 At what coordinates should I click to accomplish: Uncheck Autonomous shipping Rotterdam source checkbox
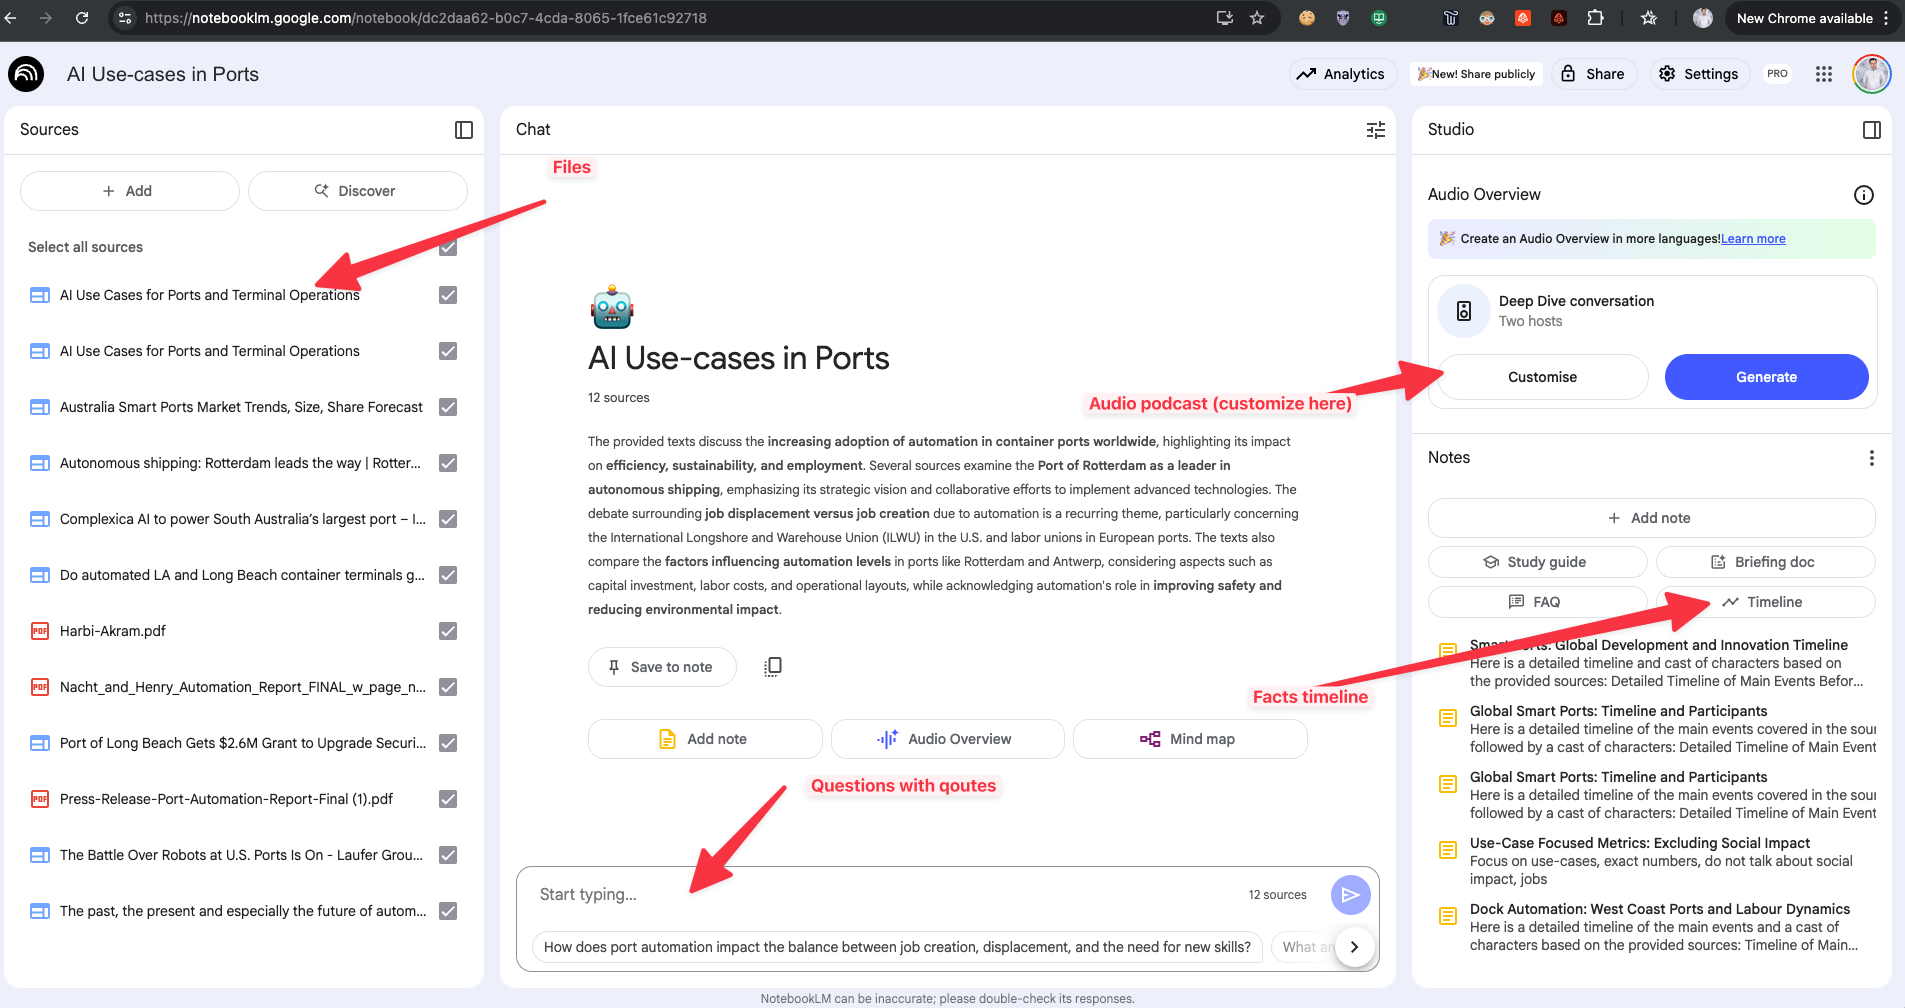coord(448,463)
